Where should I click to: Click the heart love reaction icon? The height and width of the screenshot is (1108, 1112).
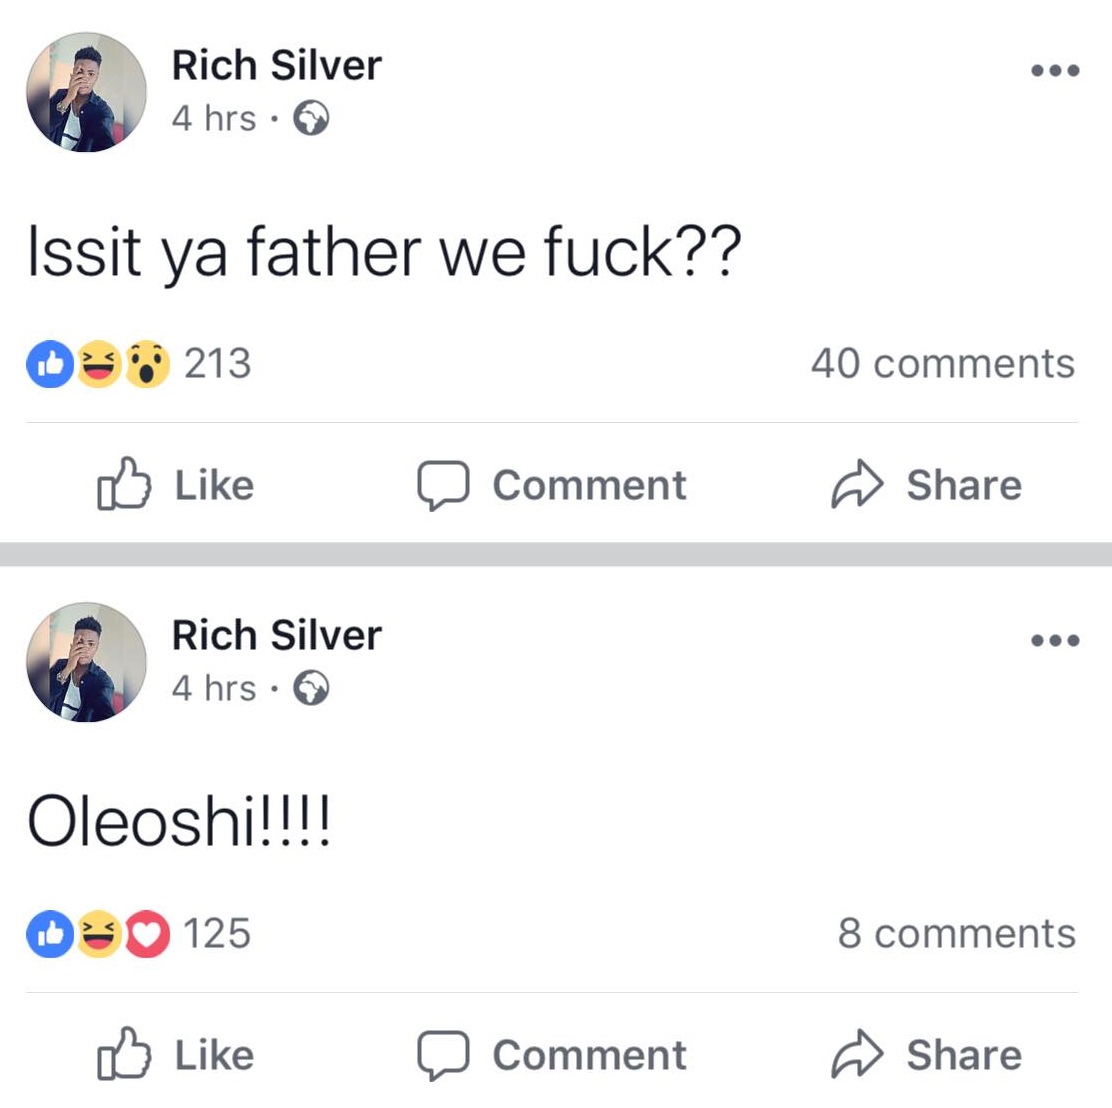pos(147,934)
